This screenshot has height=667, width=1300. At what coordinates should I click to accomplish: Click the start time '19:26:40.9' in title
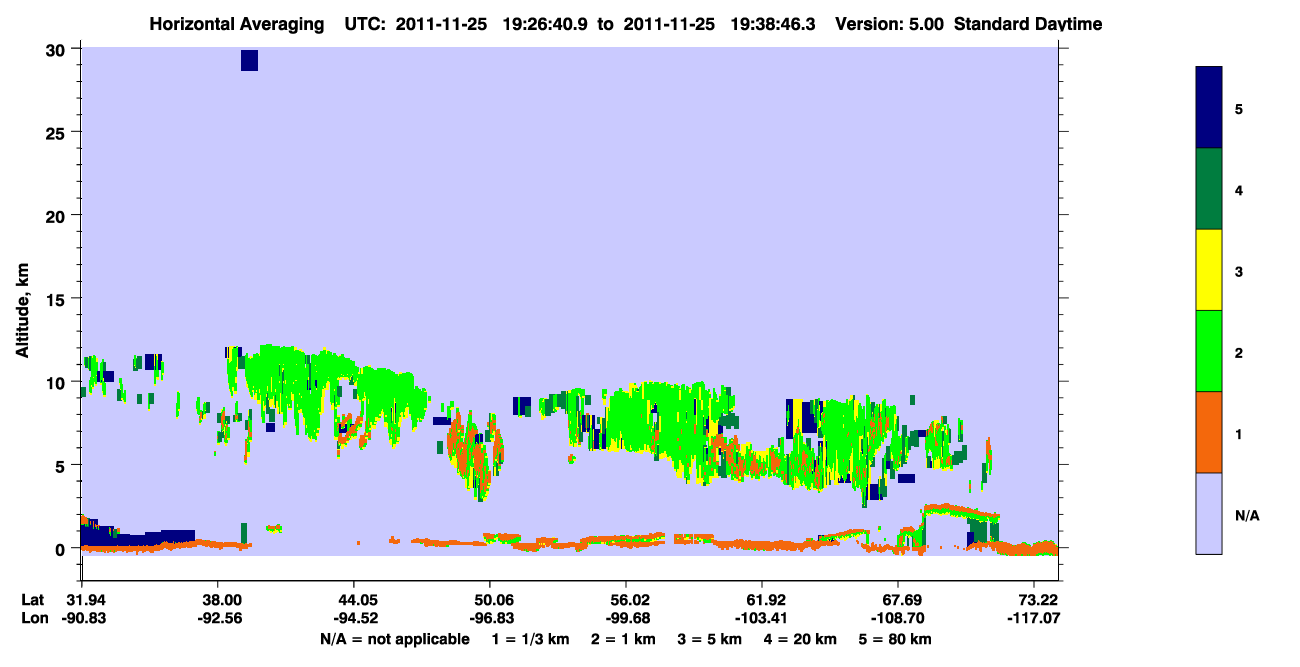point(546,24)
